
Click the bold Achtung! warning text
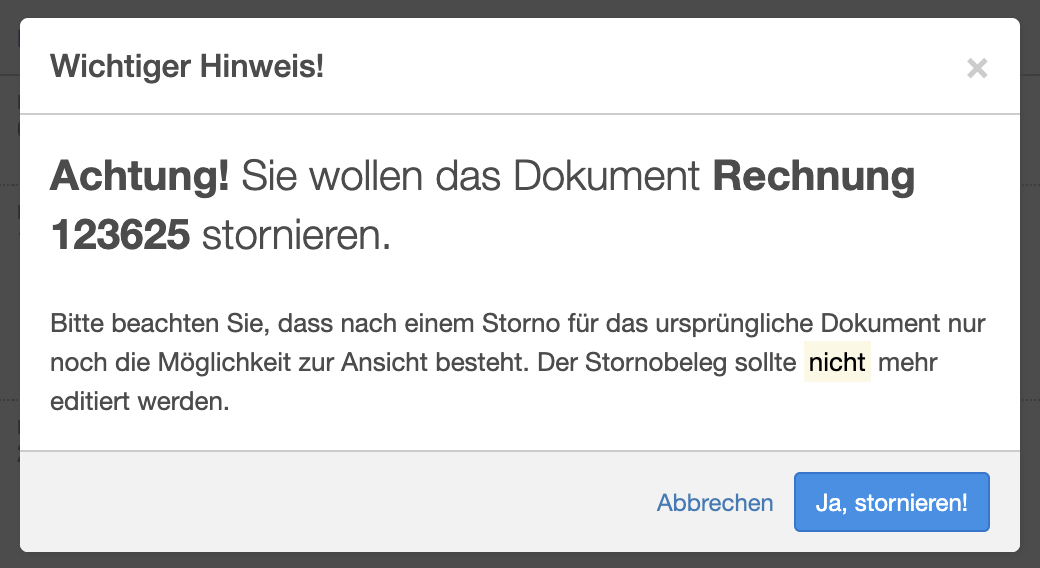[x=140, y=178]
